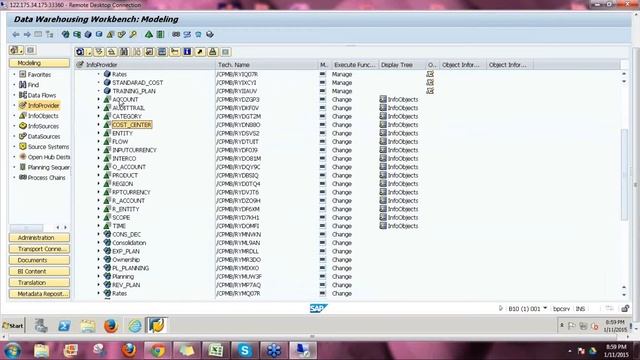Click the Tech. Name column header

(x=266, y=64)
